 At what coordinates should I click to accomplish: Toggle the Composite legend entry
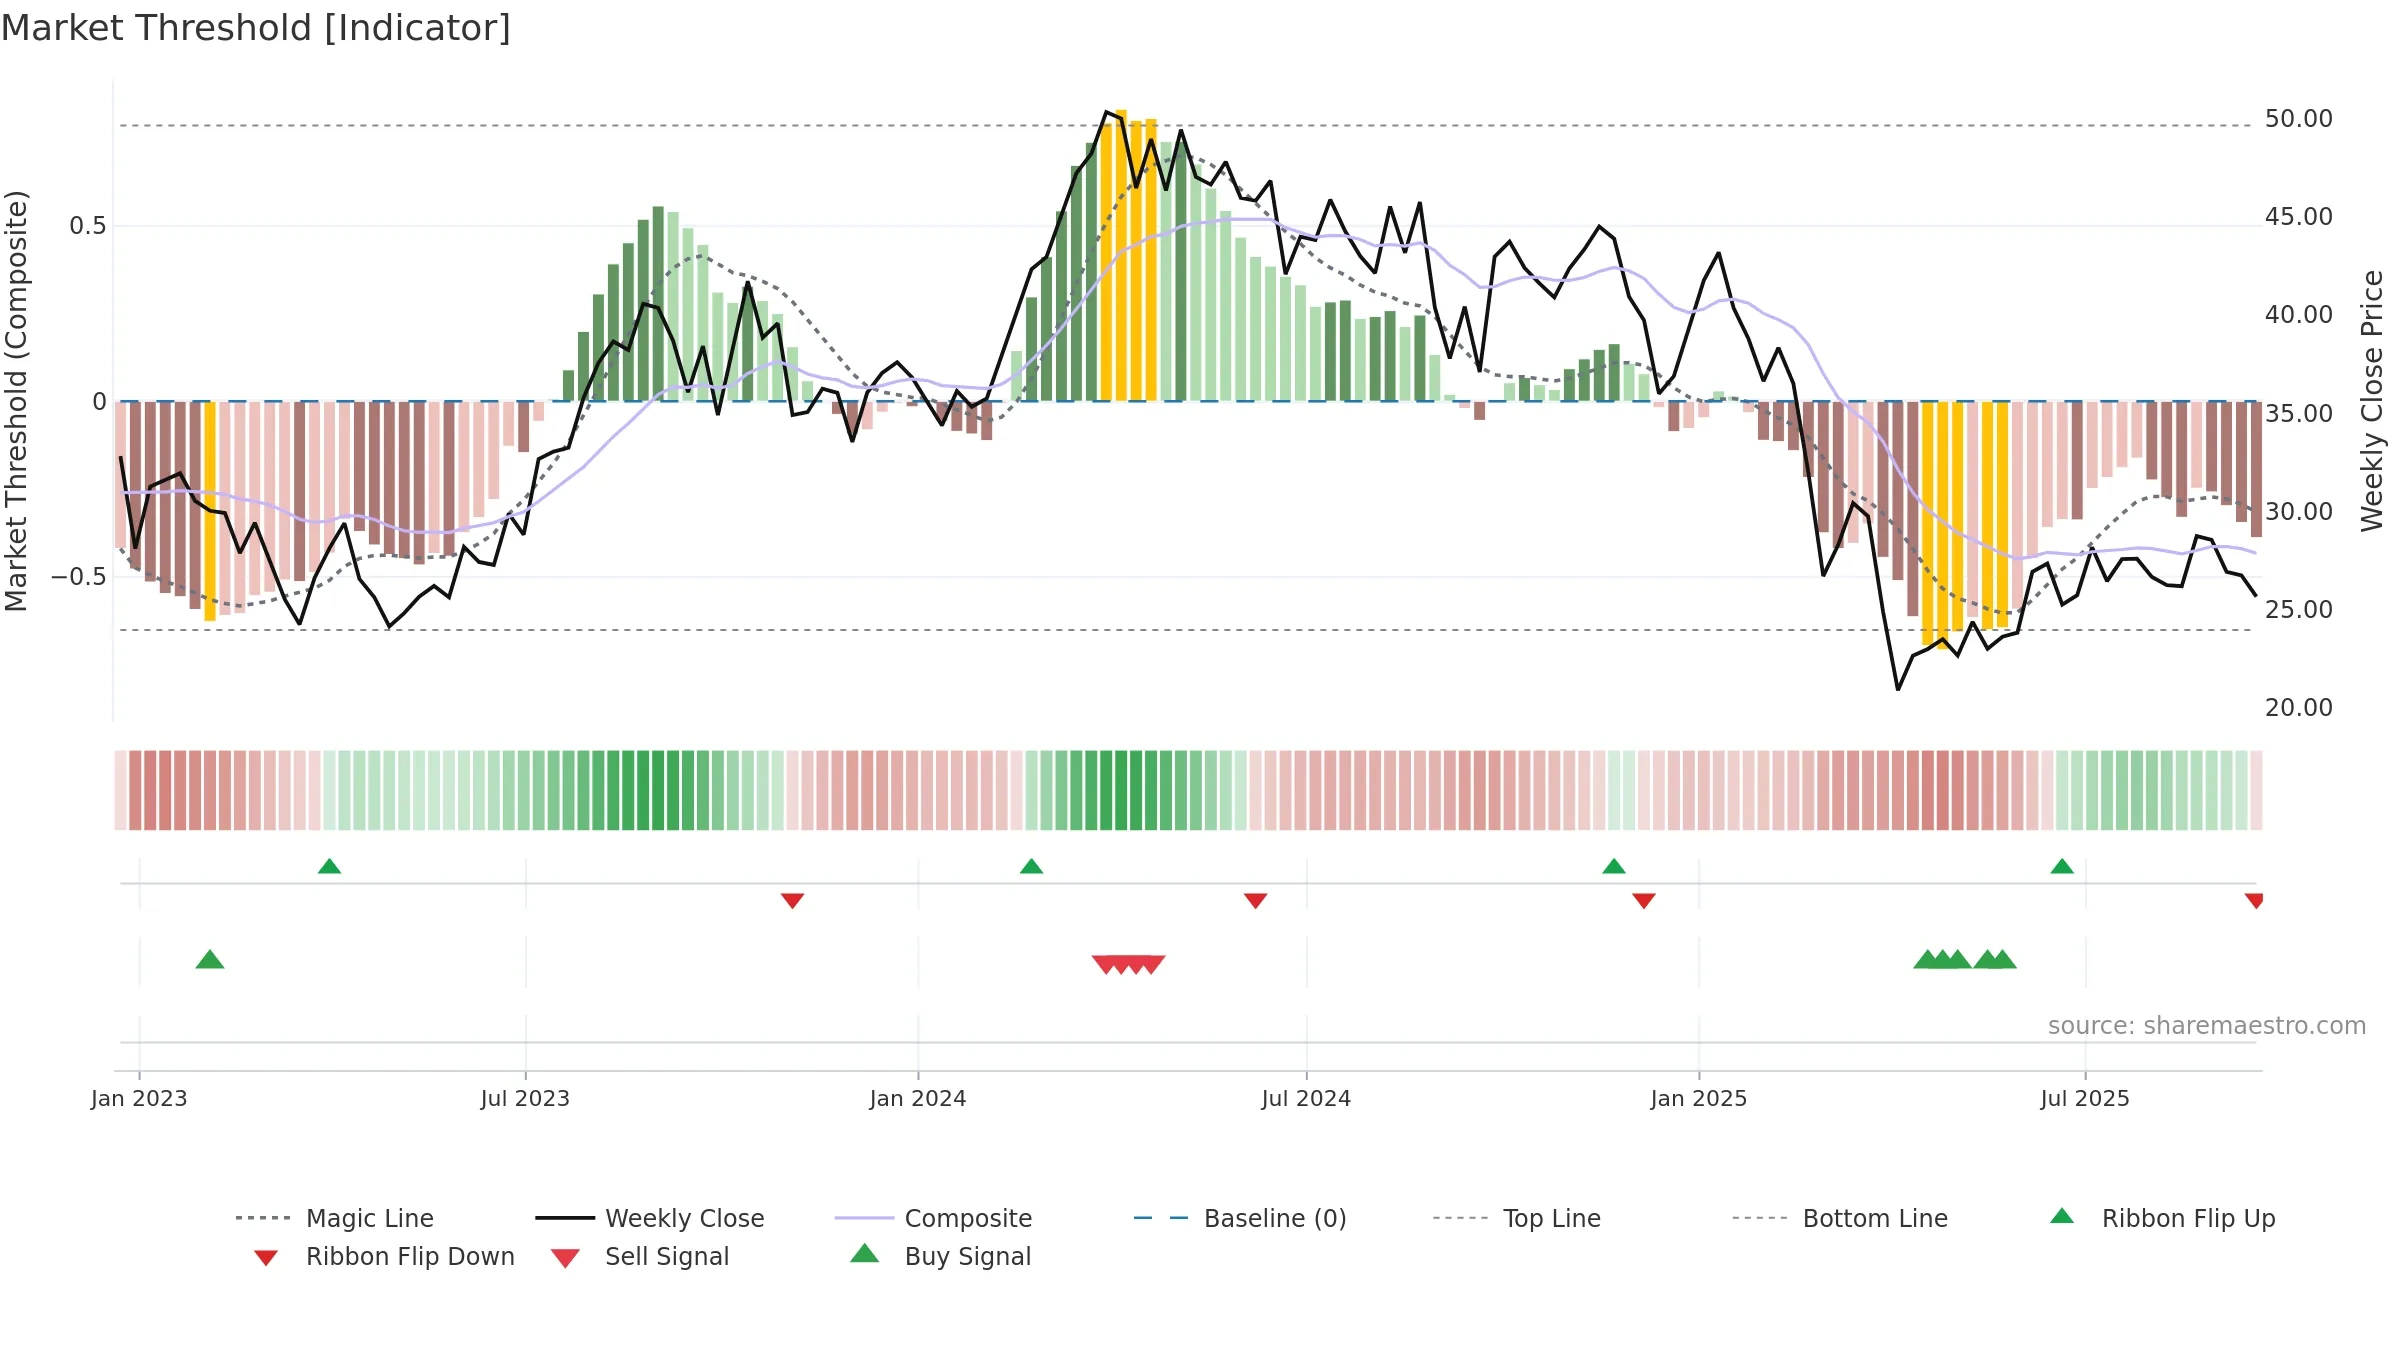(x=933, y=1218)
